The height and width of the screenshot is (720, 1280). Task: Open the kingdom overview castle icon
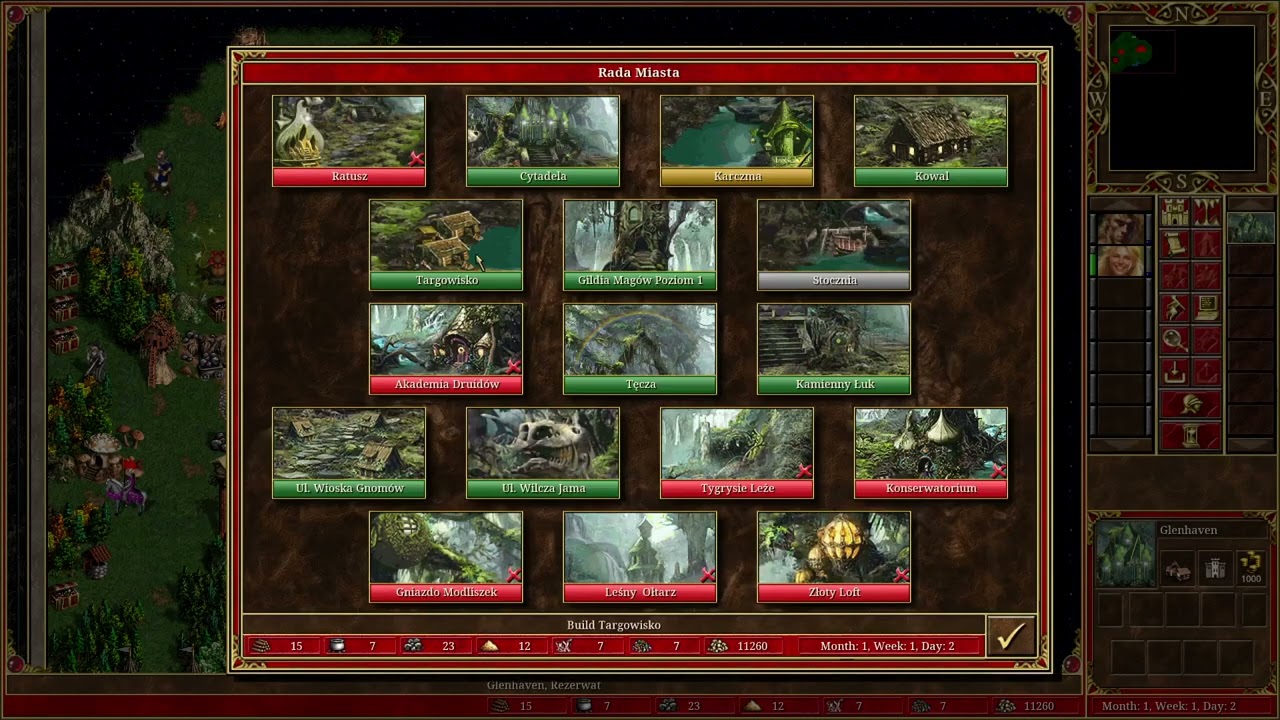[x=1175, y=212]
